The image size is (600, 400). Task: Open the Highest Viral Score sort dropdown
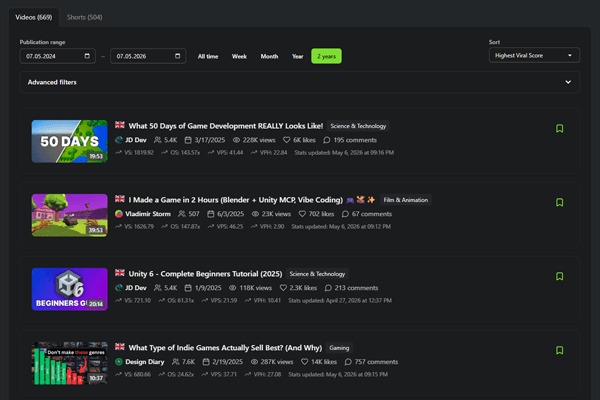[x=534, y=56]
